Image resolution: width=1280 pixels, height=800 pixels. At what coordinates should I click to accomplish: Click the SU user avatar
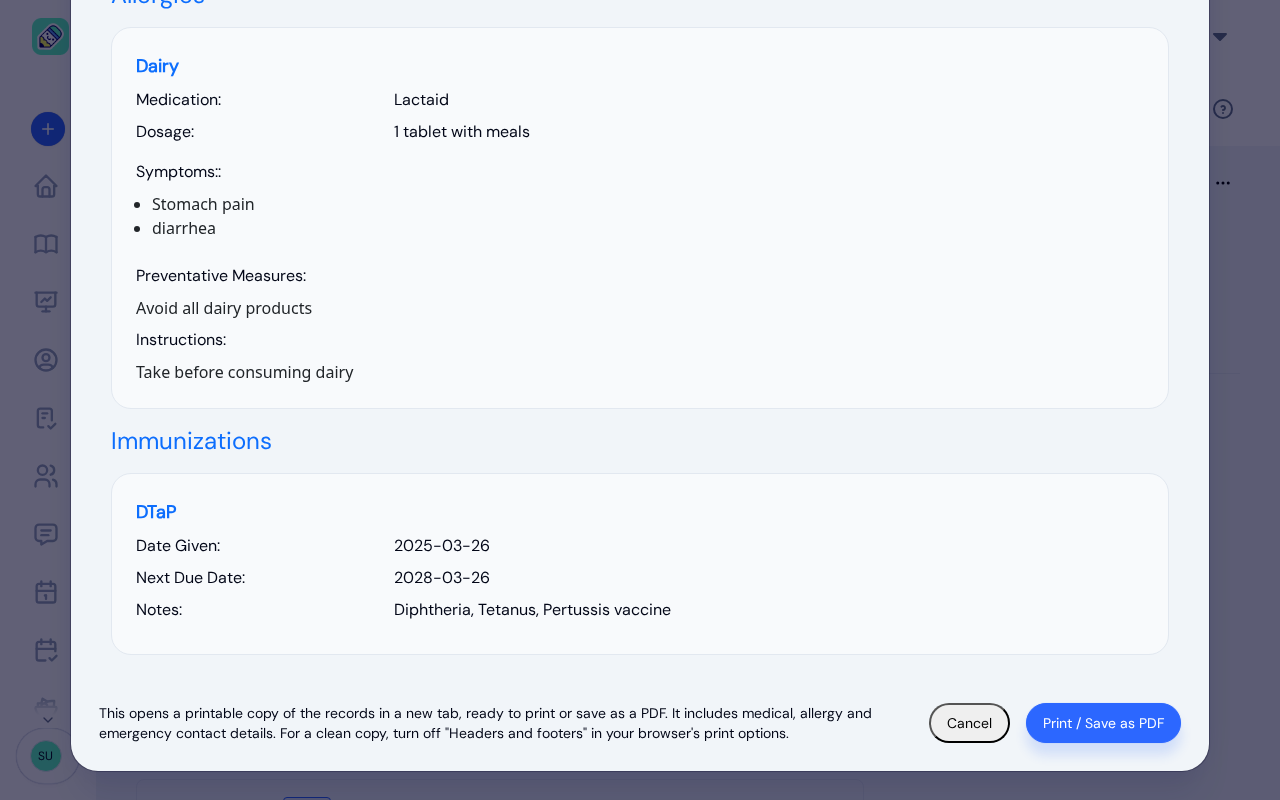coord(46,756)
